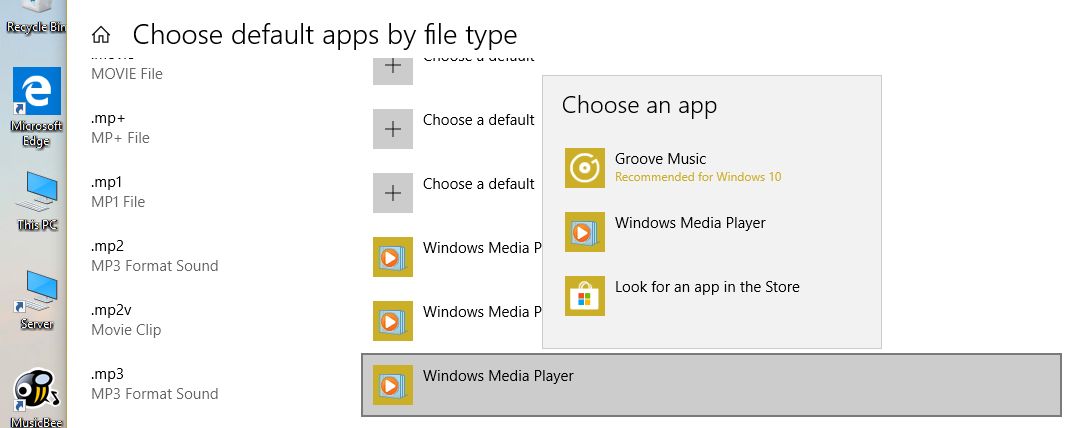Click "Choose a default" for .mp1
Image resolution: width=1084 pixels, height=428 pixels.
point(478,184)
